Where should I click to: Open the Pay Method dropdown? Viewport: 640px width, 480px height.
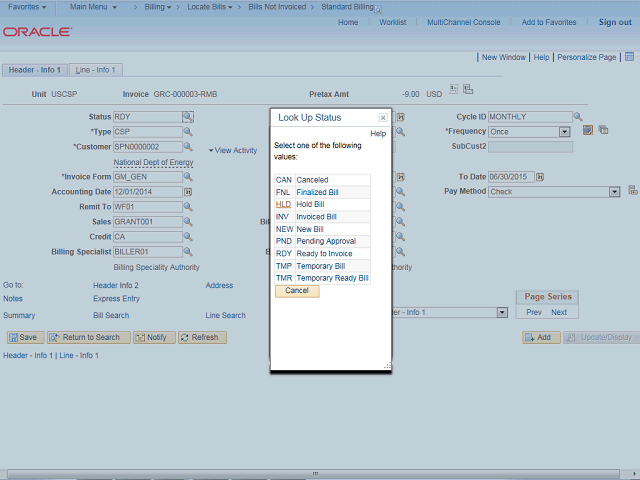coord(614,192)
